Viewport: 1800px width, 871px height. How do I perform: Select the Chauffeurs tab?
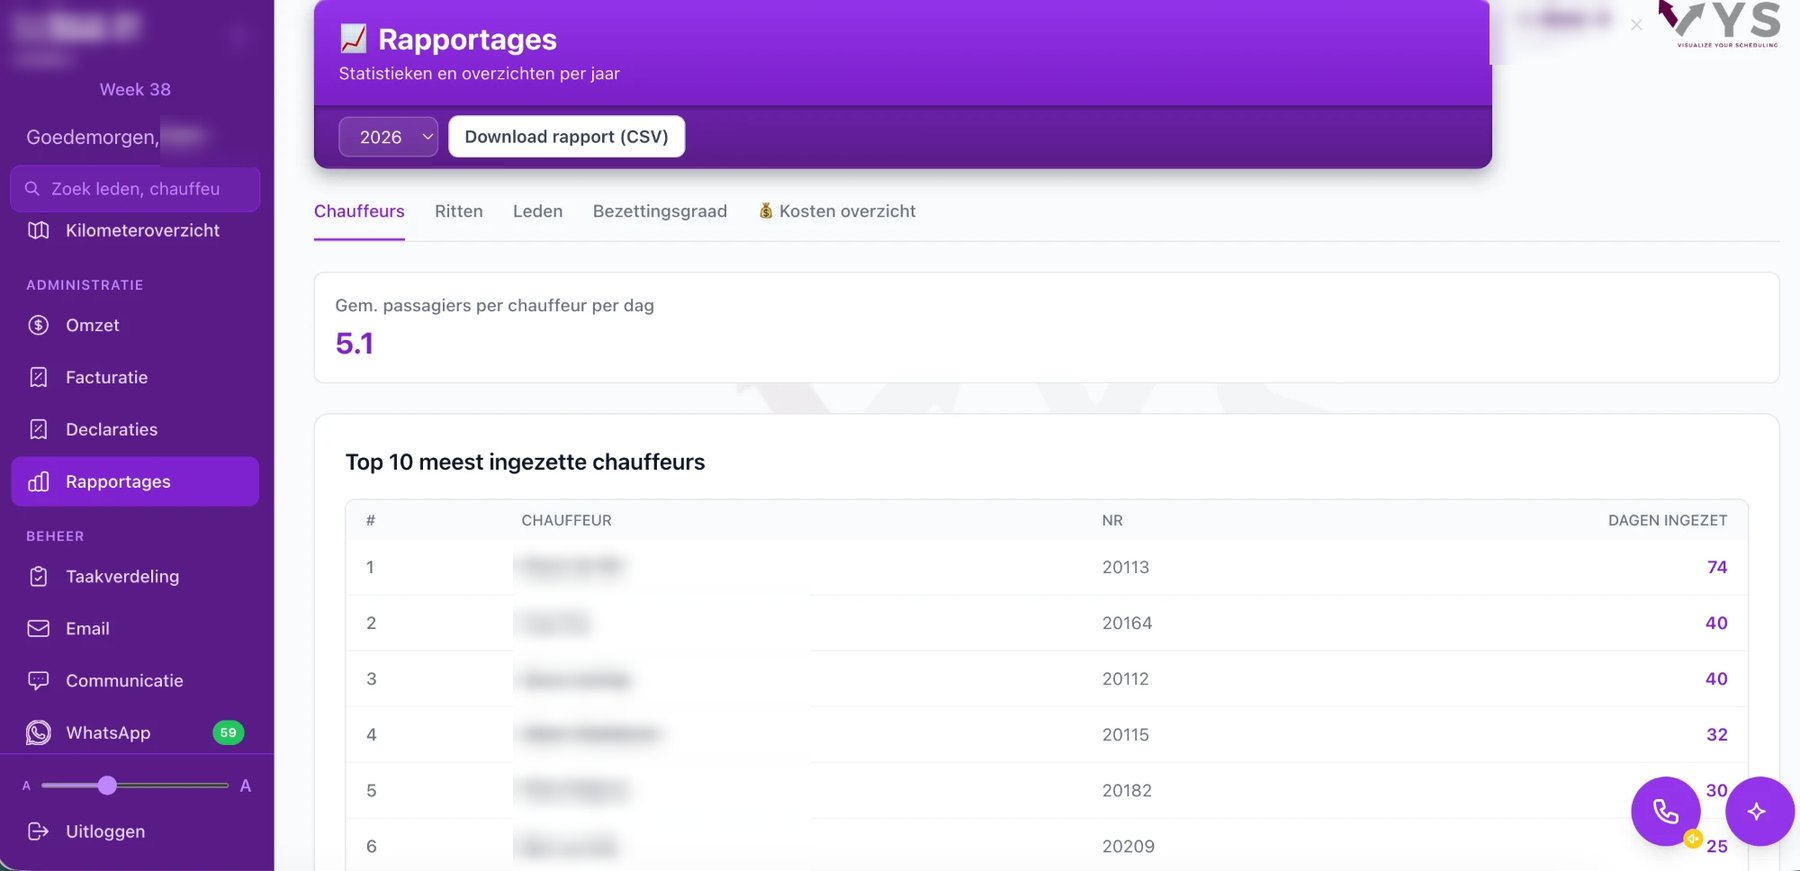point(359,211)
